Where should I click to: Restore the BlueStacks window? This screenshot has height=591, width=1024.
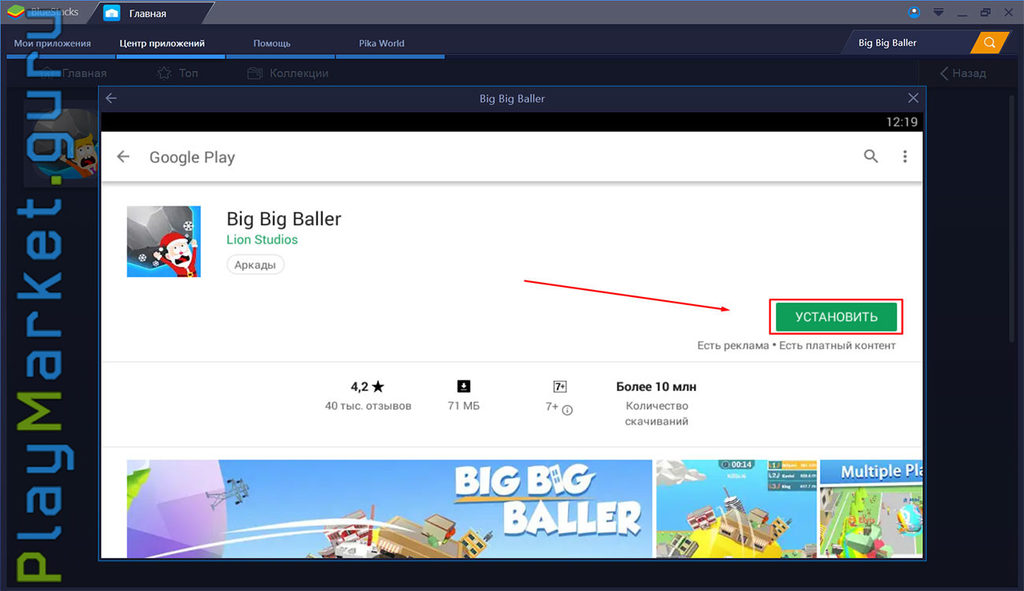985,12
